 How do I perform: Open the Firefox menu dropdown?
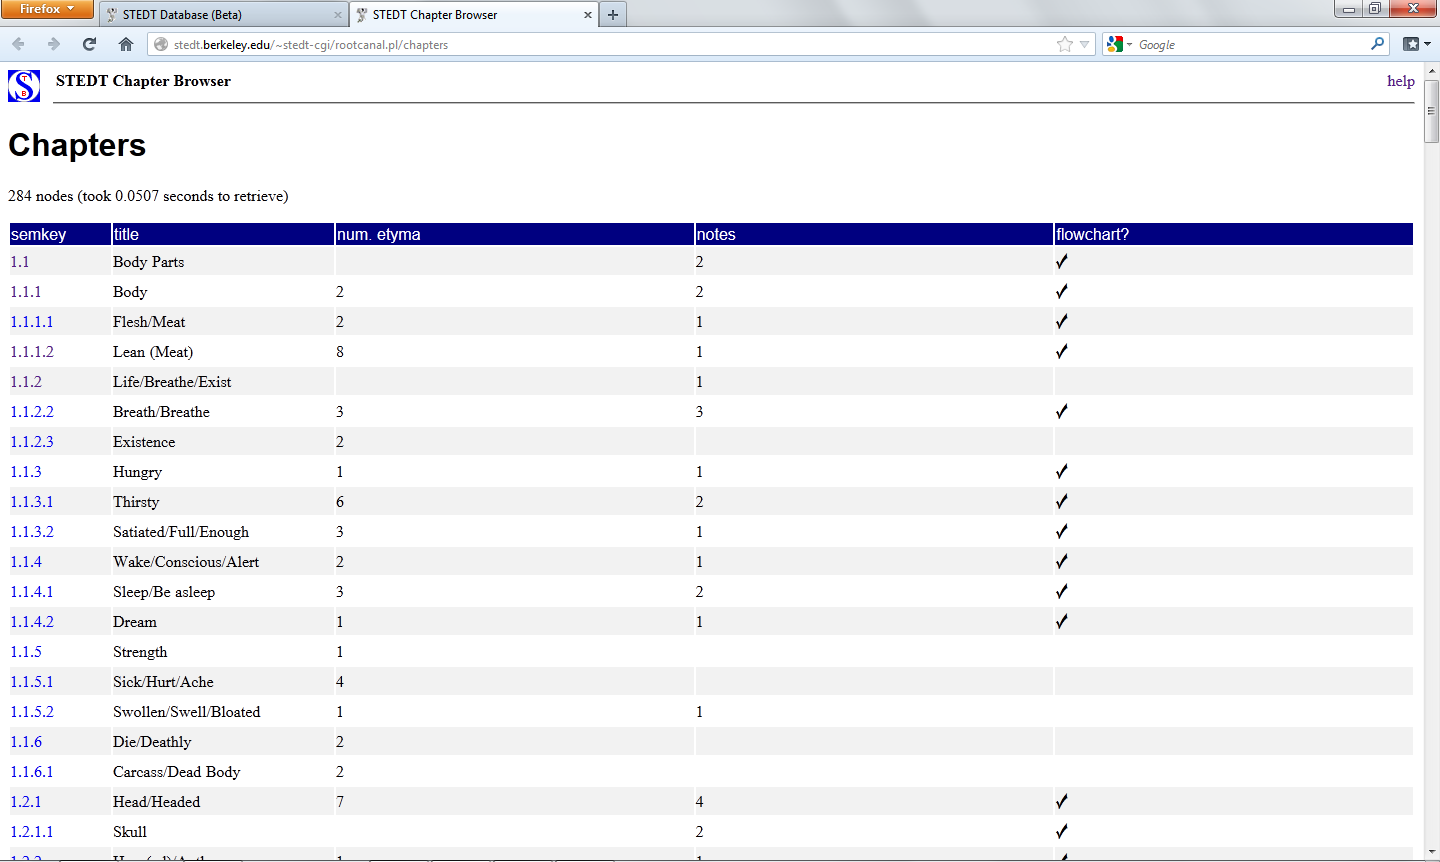pos(47,9)
